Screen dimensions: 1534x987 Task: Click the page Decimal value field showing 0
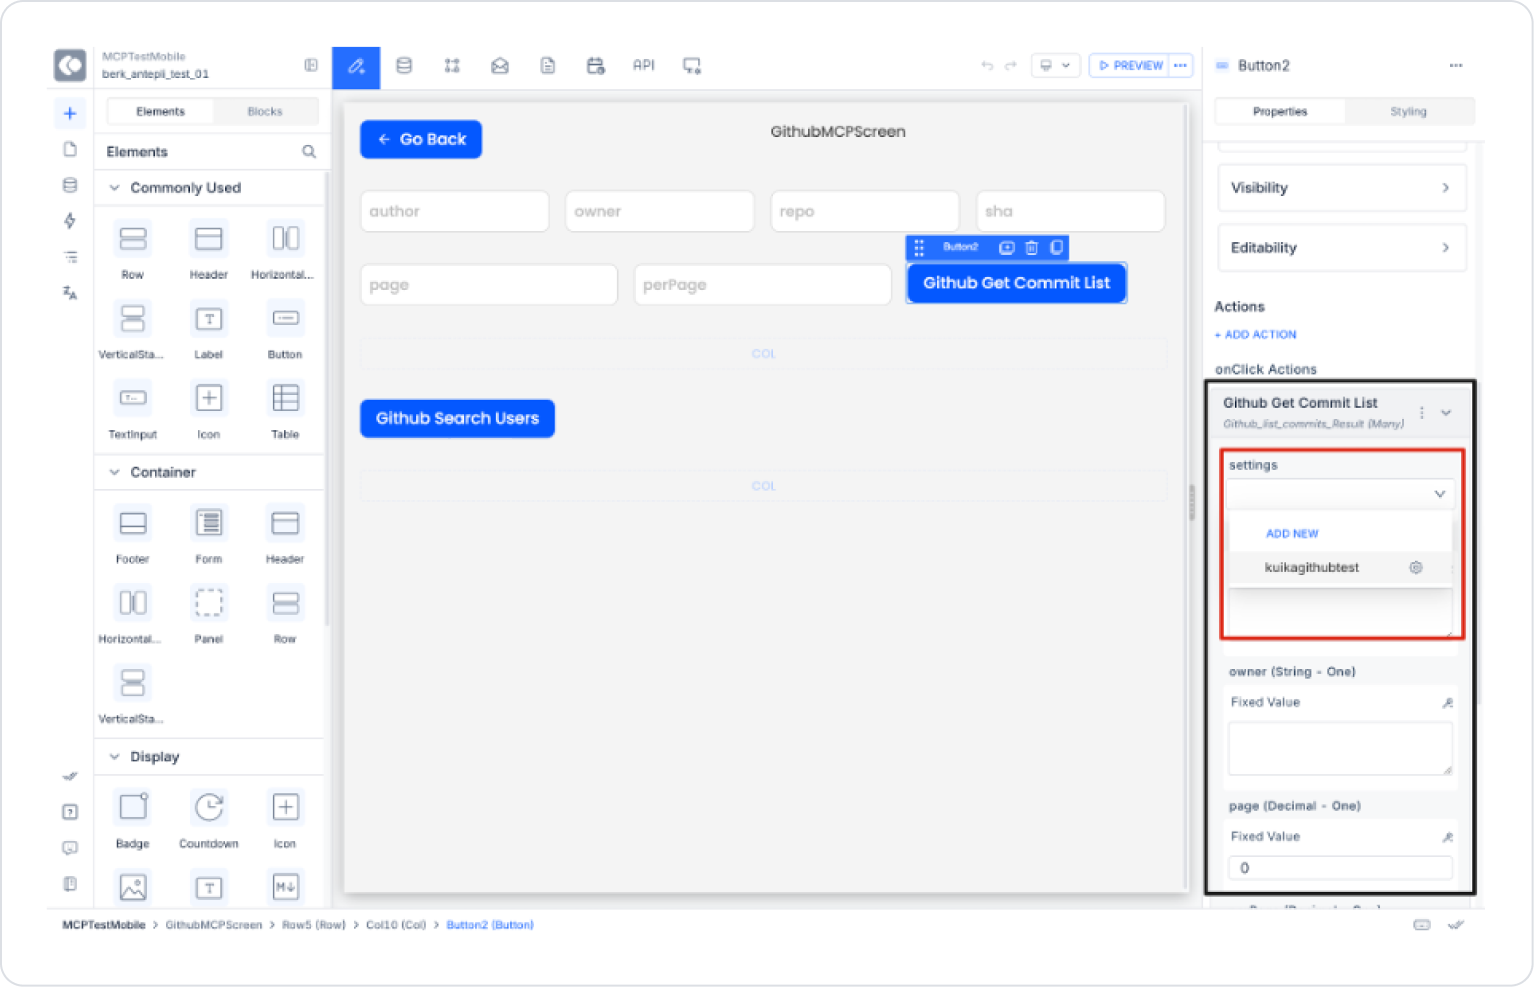1340,868
